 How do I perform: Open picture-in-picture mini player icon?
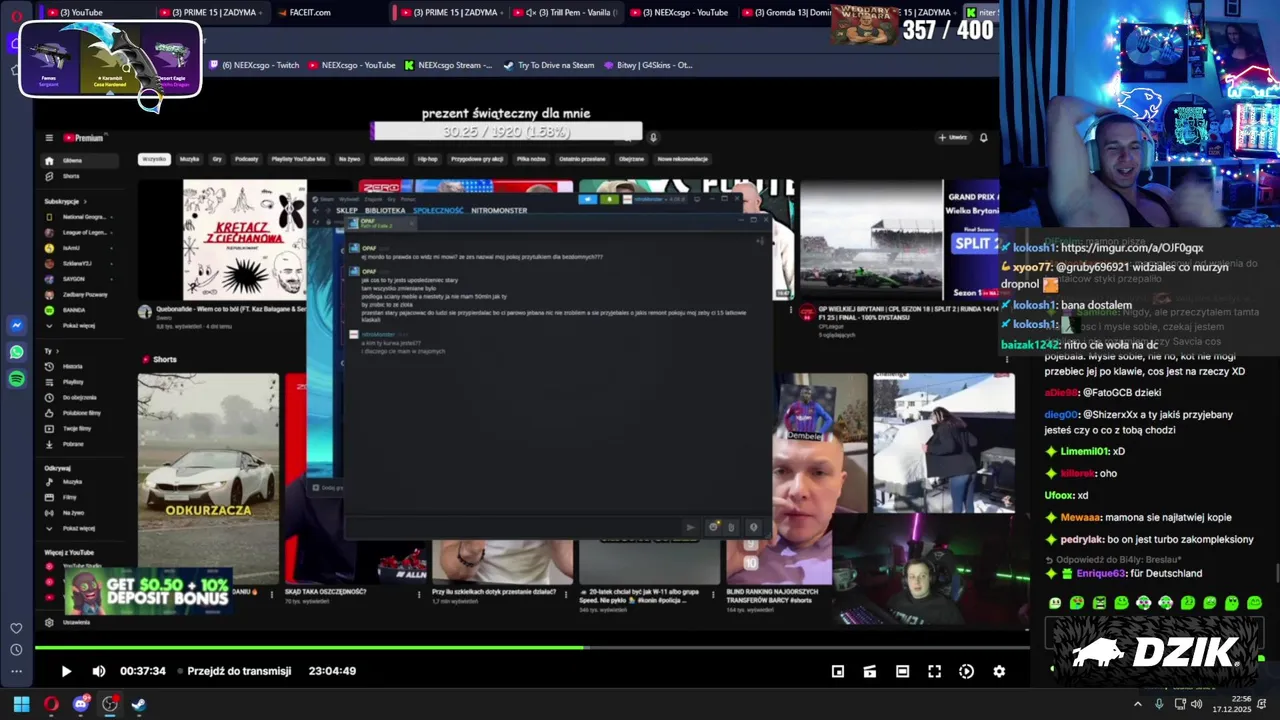pyautogui.click(x=838, y=671)
